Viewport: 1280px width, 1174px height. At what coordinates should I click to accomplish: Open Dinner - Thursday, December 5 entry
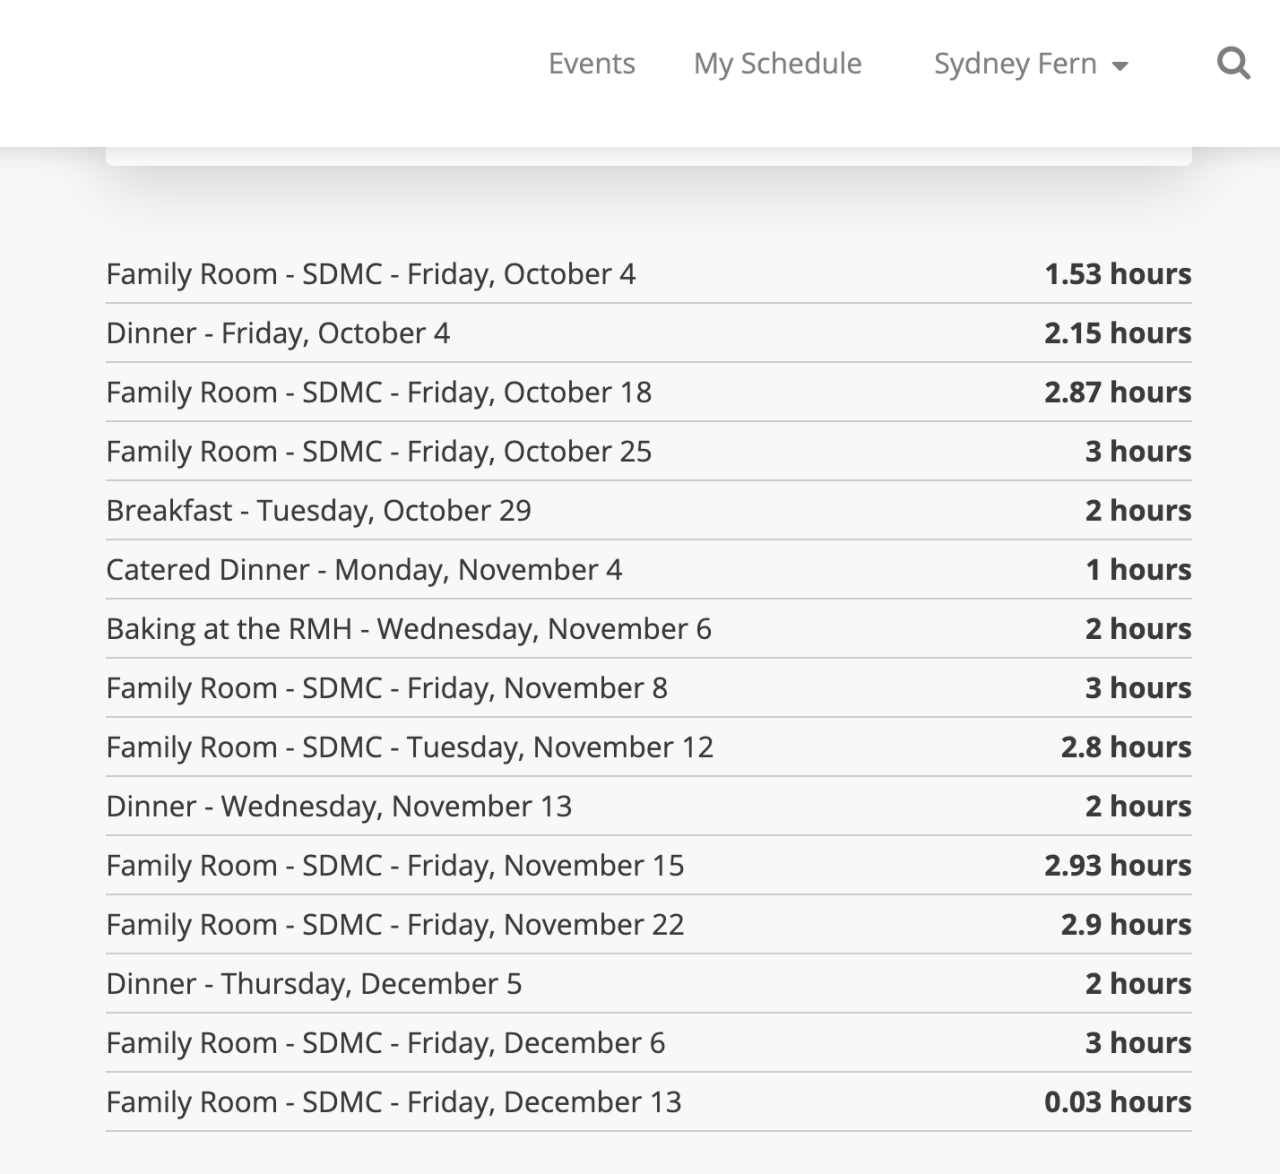[314, 982]
